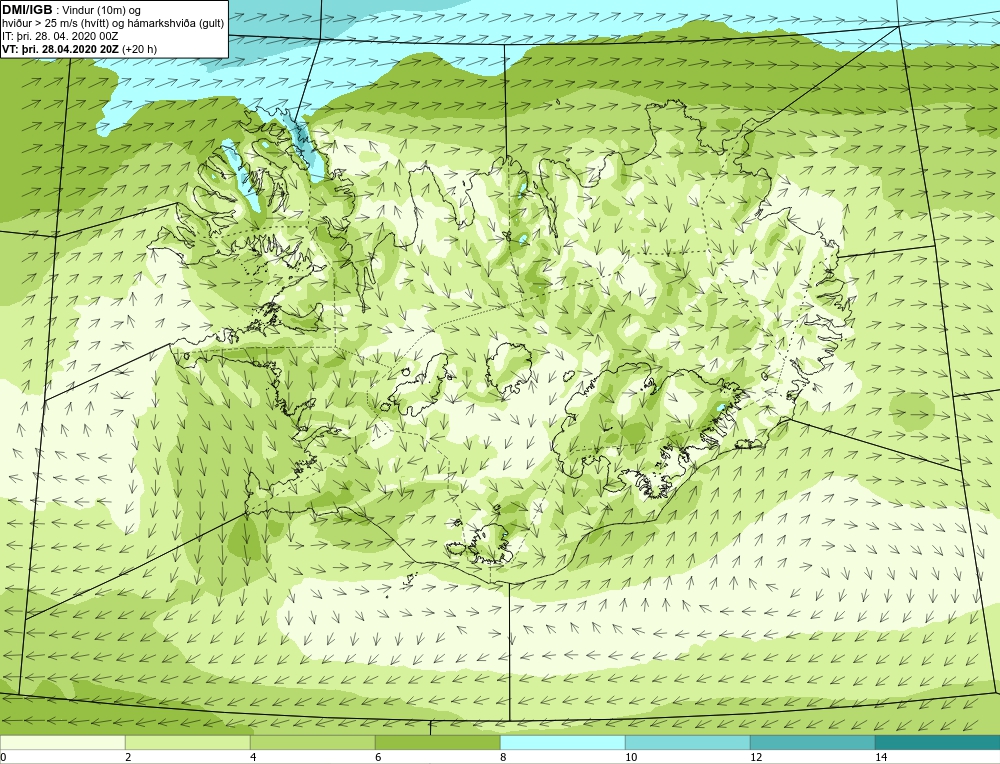
Task: Click the legend scale label '4'
Action: click(253, 757)
